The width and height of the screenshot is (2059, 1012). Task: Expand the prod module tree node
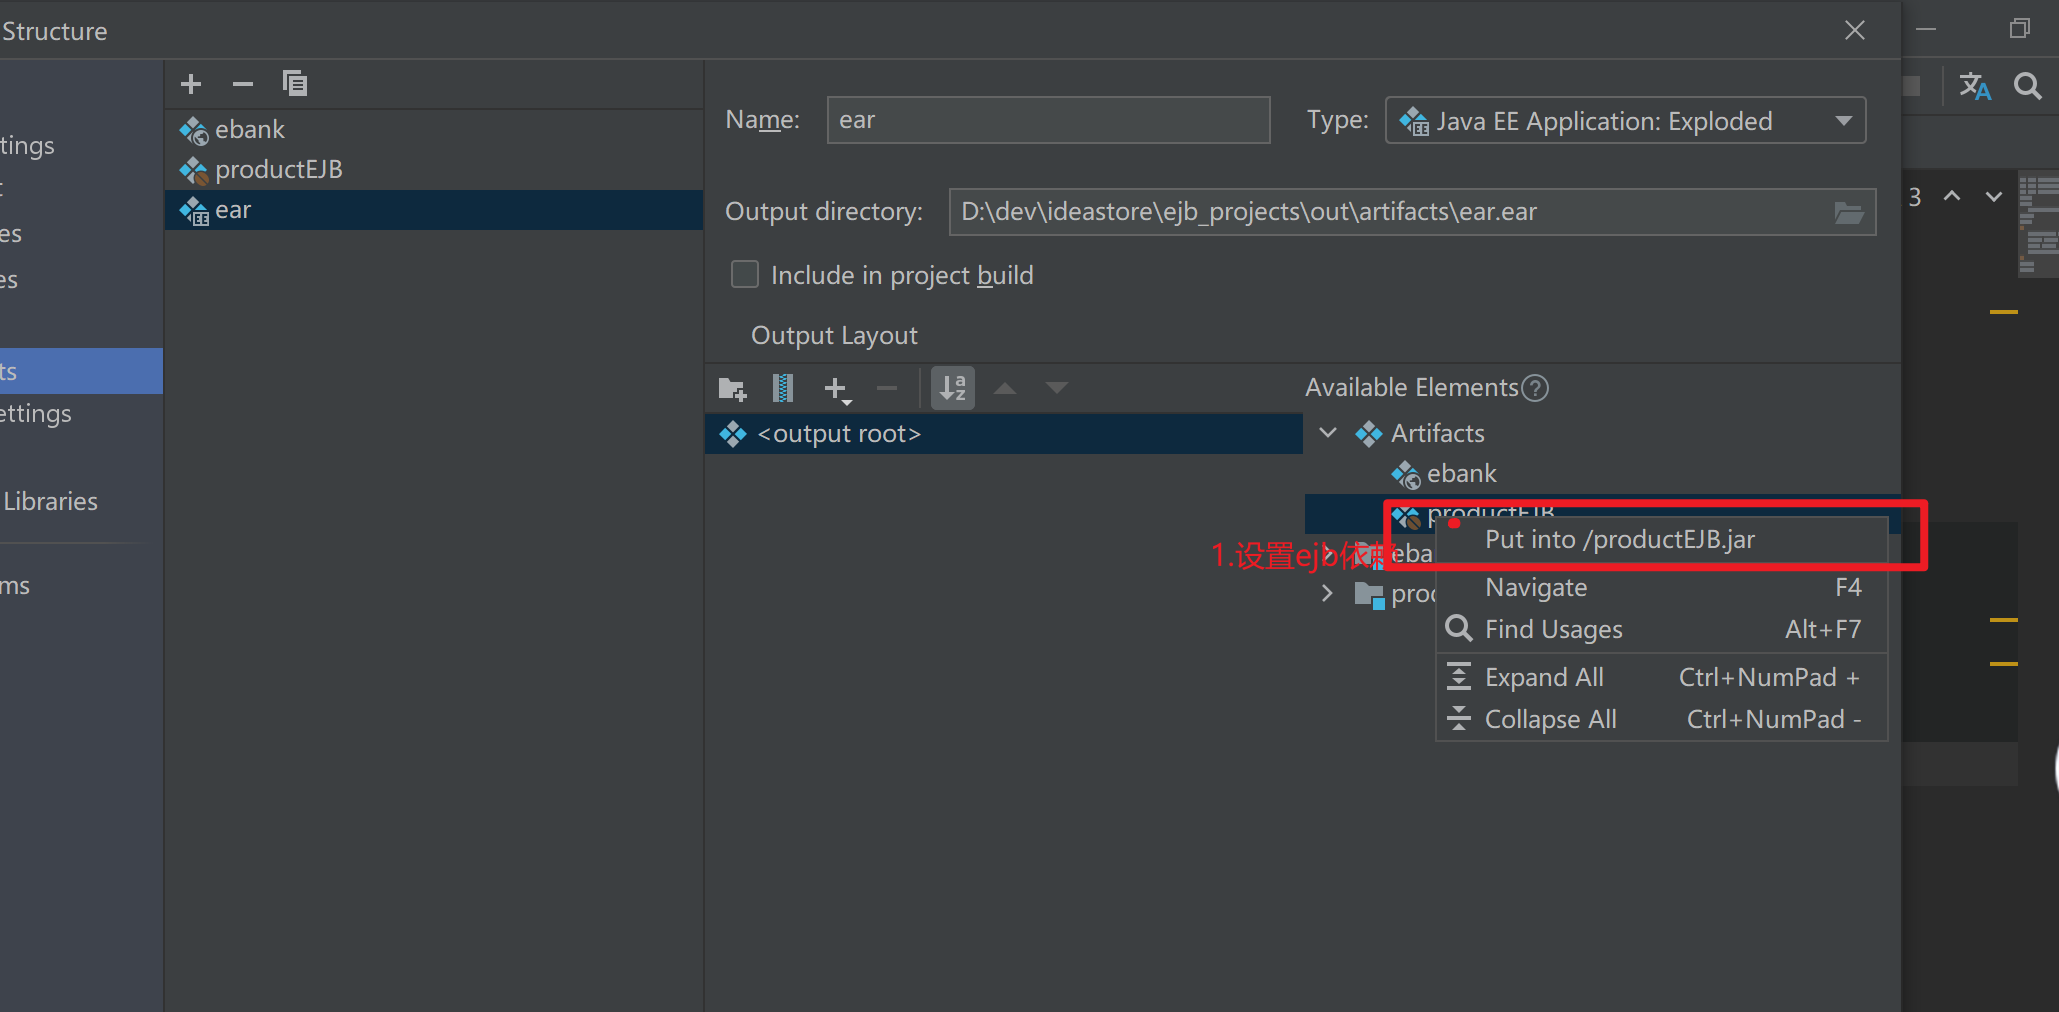click(1327, 594)
